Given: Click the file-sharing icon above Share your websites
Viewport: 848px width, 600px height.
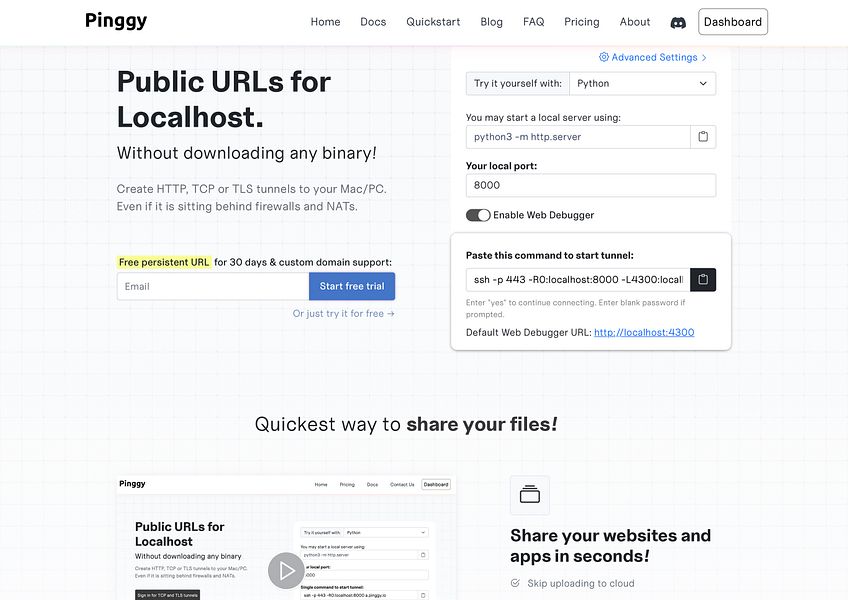Looking at the screenshot, I should tap(529, 494).
